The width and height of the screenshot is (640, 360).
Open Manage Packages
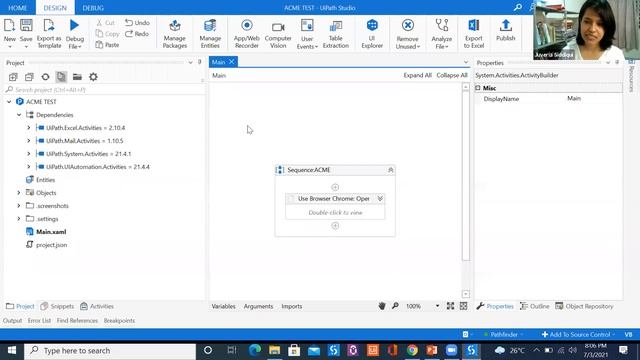pos(175,34)
